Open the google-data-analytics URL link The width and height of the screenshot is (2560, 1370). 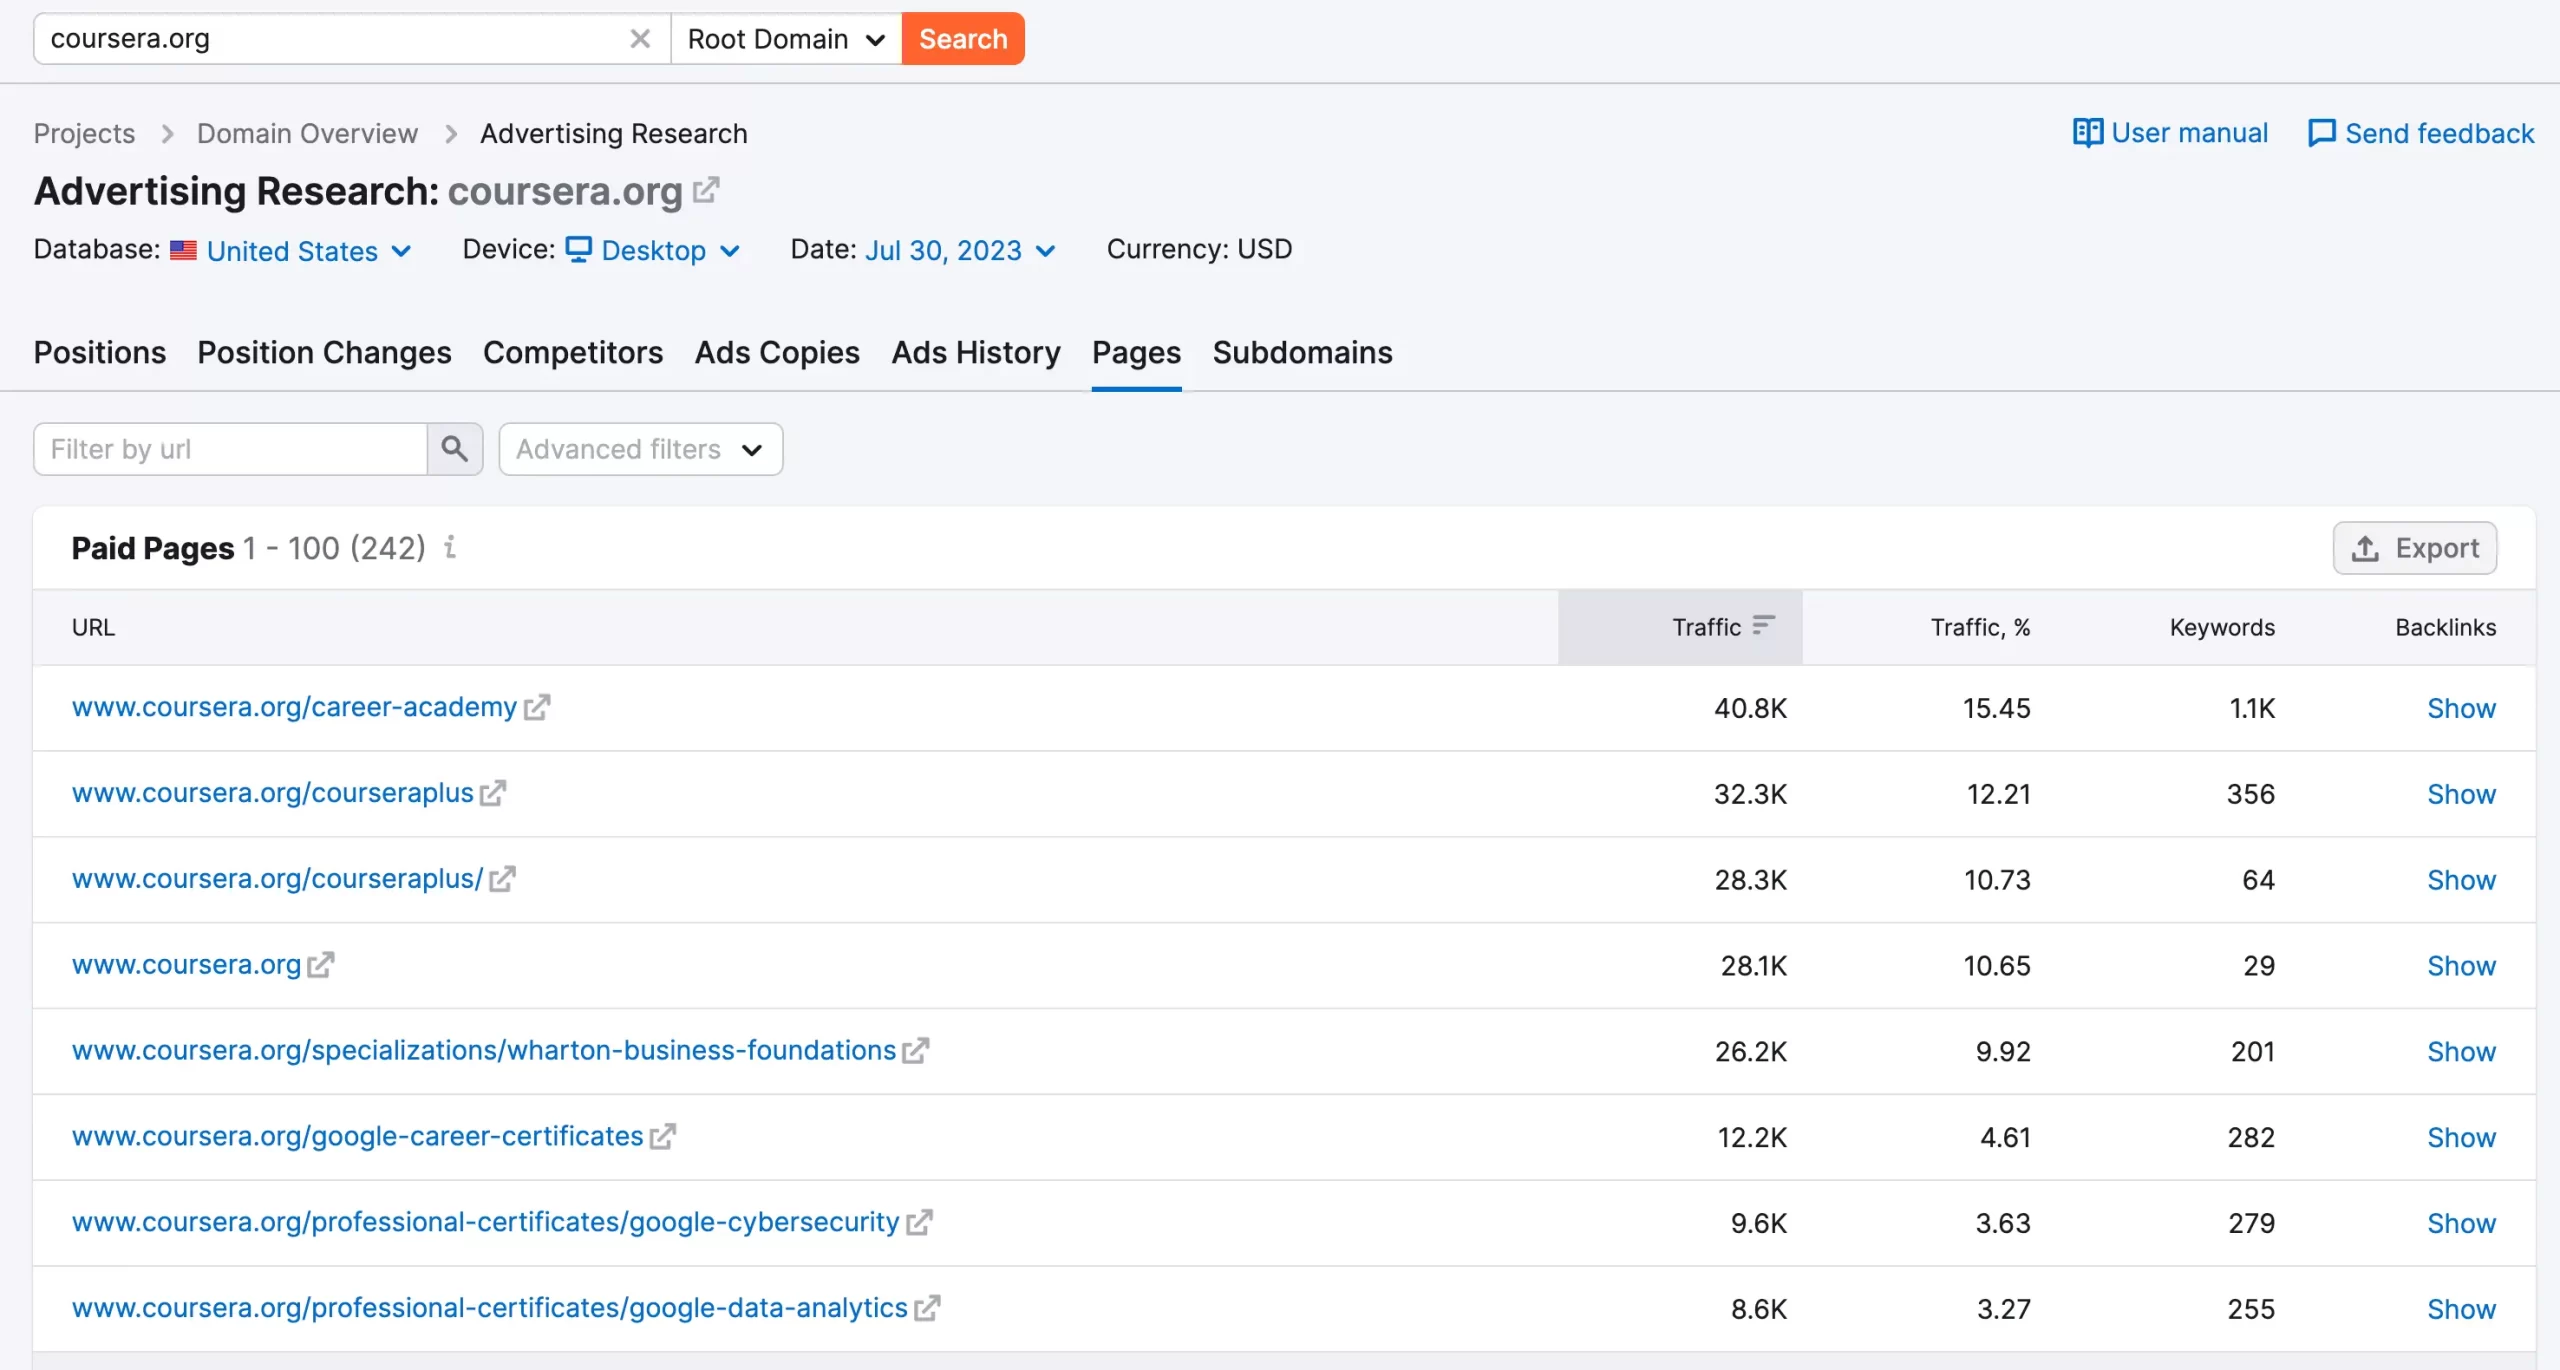click(x=489, y=1309)
